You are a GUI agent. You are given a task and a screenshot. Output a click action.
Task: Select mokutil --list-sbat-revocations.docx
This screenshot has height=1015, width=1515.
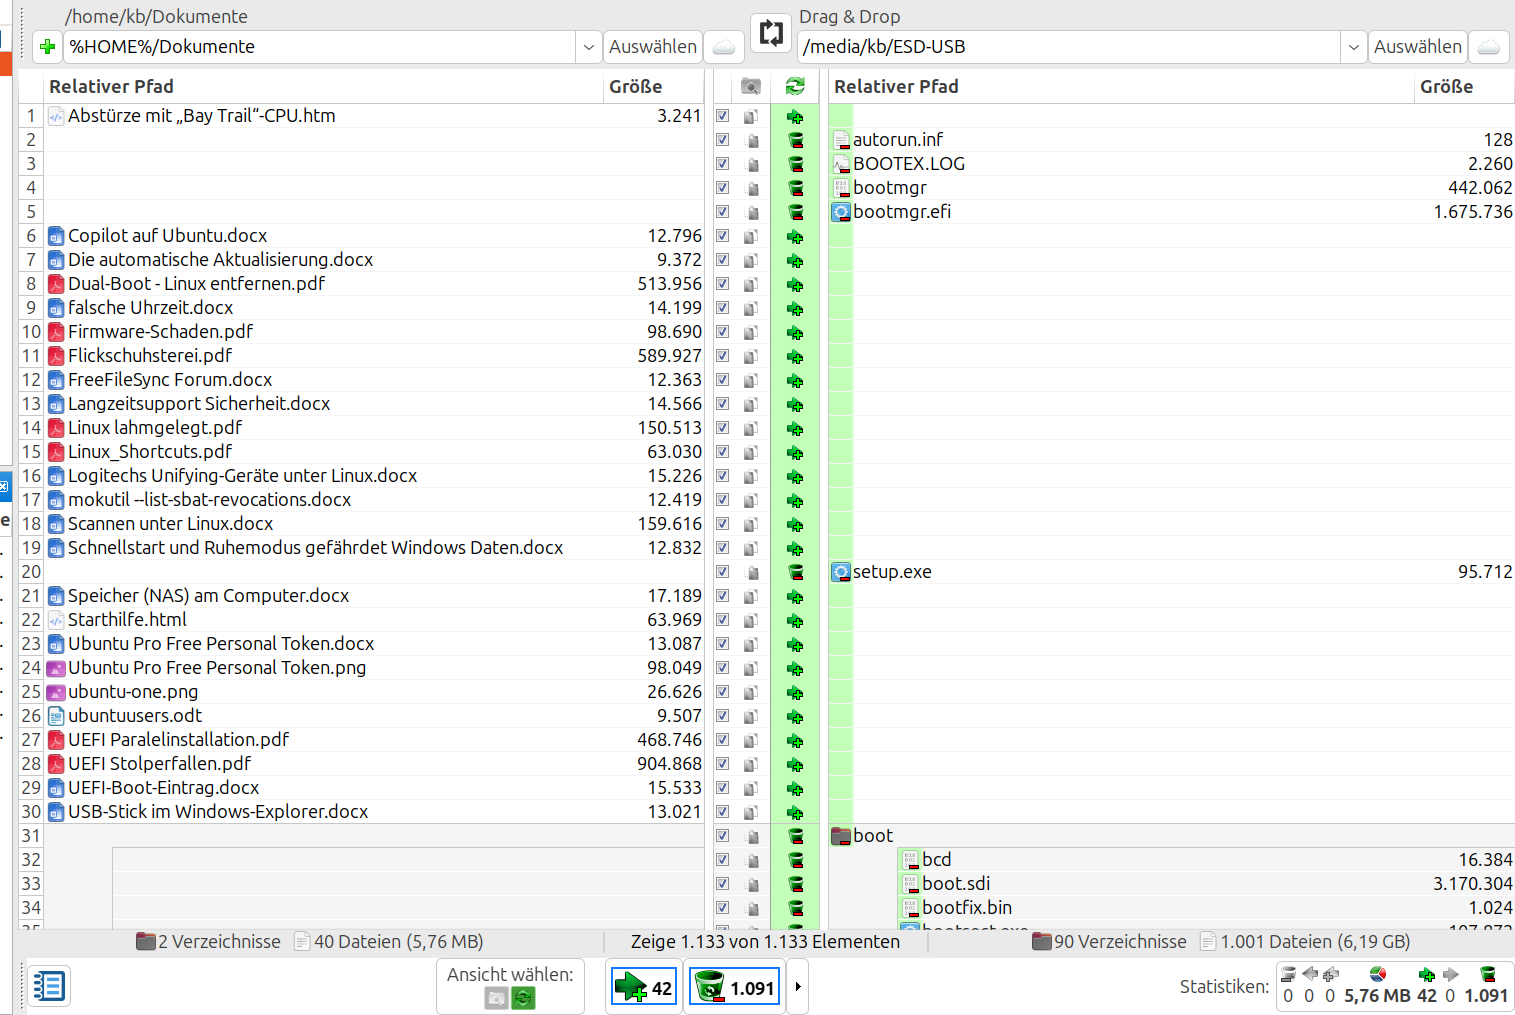pos(210,500)
